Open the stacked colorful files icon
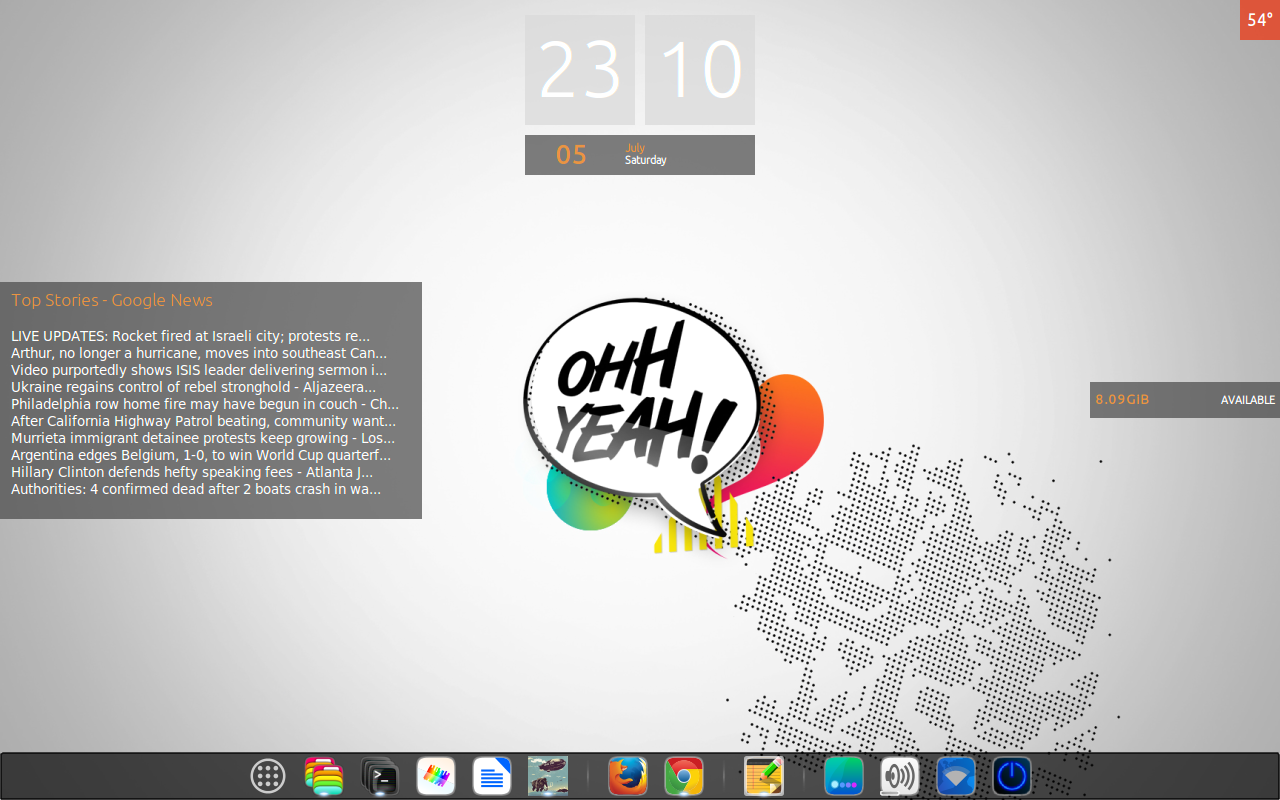This screenshot has height=800, width=1280. (x=324, y=776)
